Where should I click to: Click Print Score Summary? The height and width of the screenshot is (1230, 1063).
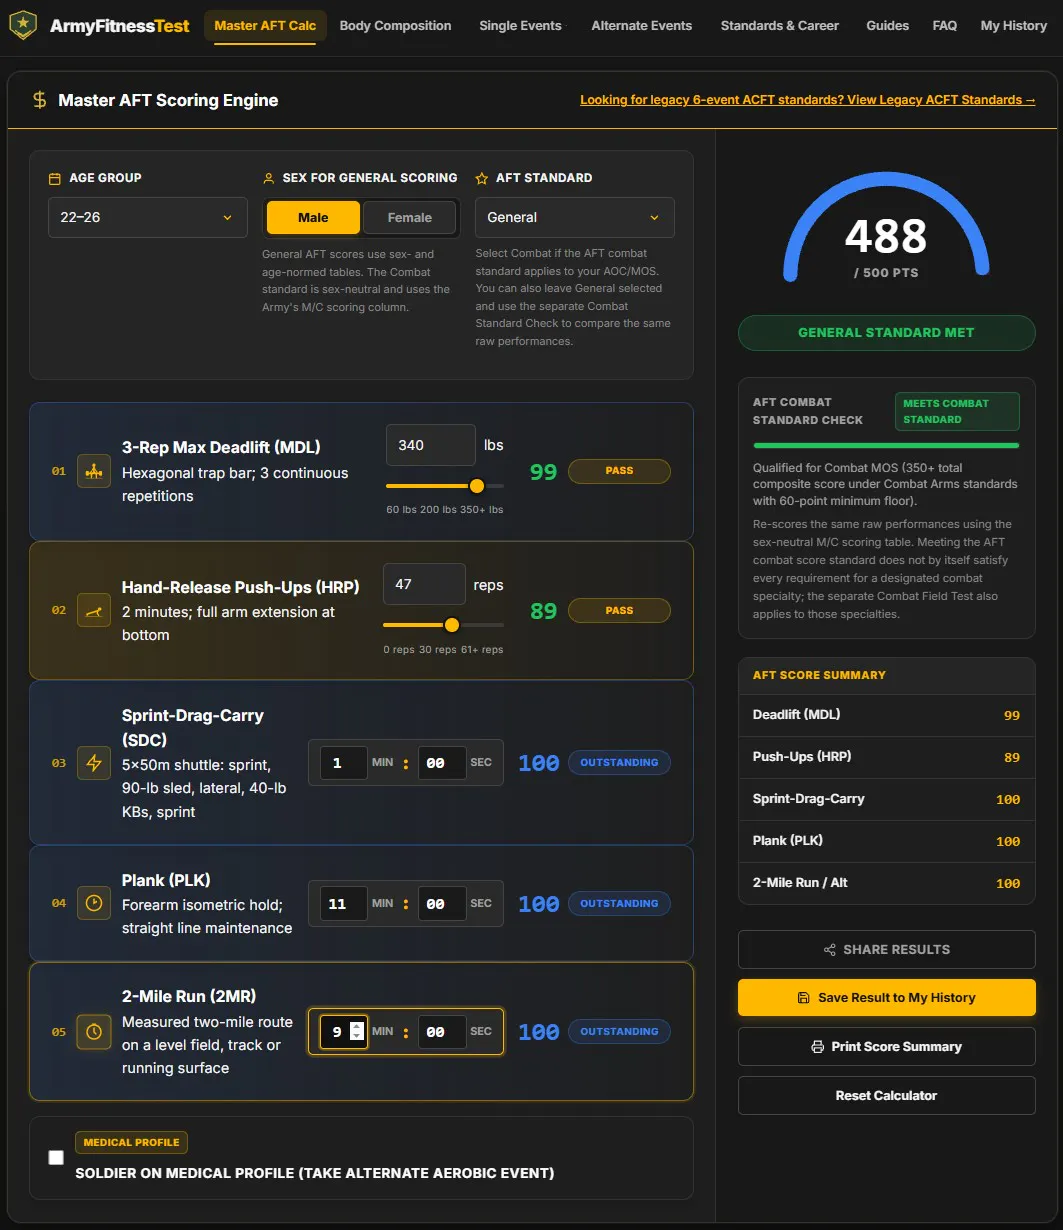(887, 1047)
